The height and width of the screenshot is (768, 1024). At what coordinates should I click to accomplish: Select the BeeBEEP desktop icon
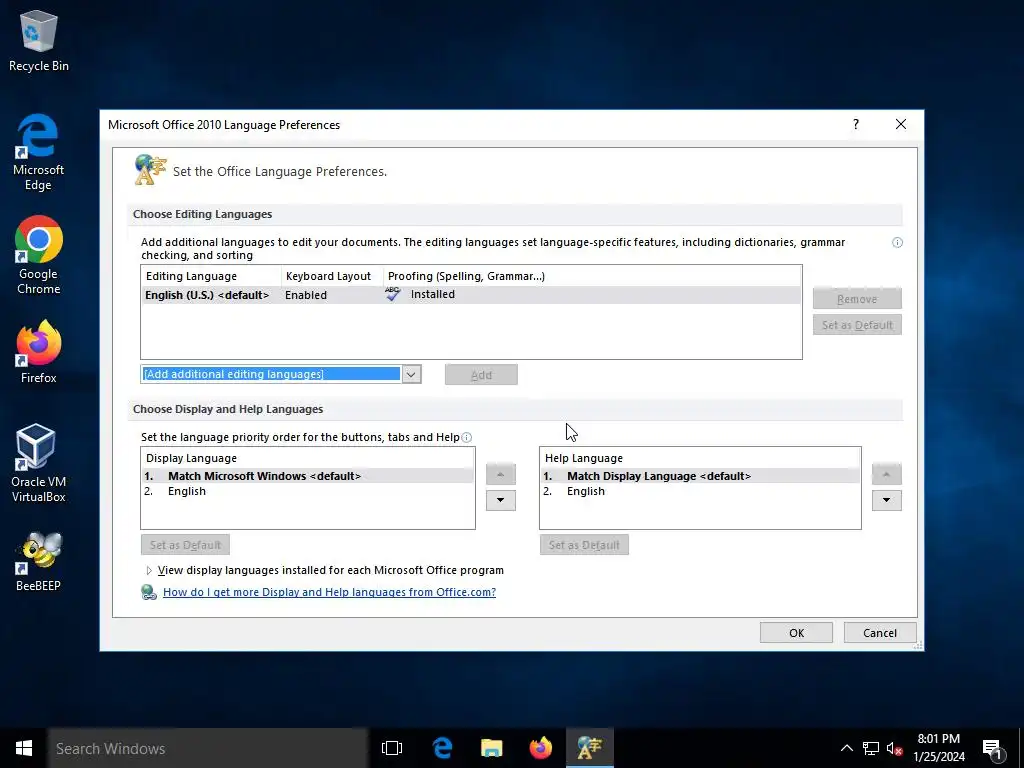(39, 561)
